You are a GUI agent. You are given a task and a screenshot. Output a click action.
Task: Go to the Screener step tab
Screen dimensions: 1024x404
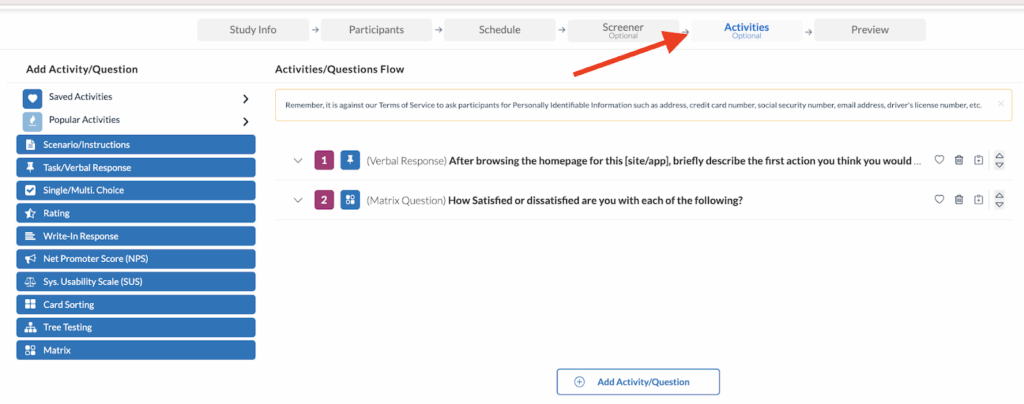(x=623, y=30)
